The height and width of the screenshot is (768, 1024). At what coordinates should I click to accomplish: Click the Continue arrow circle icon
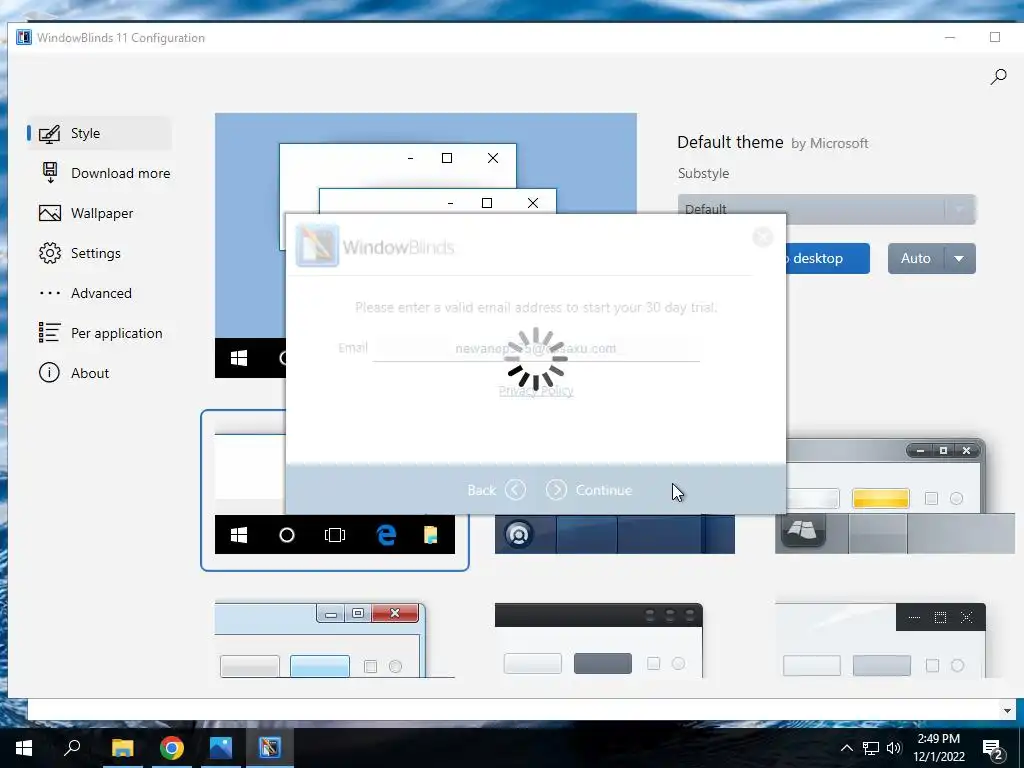click(x=556, y=490)
